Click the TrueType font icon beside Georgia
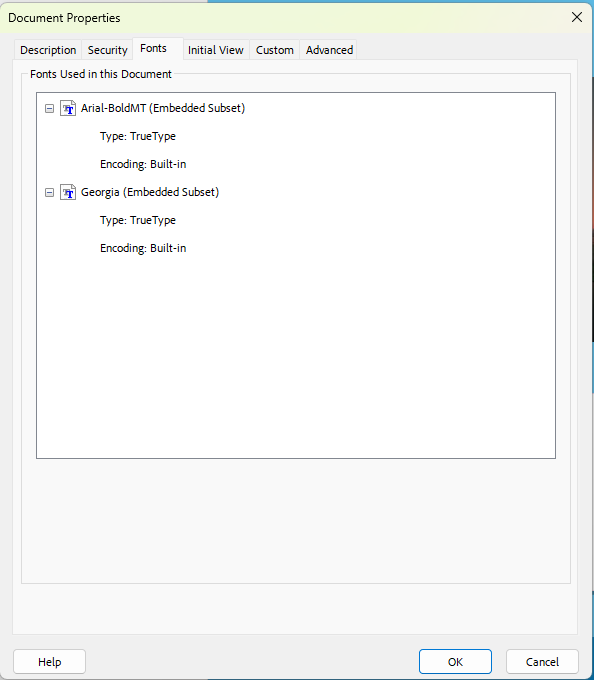The height and width of the screenshot is (680, 594). 68,192
